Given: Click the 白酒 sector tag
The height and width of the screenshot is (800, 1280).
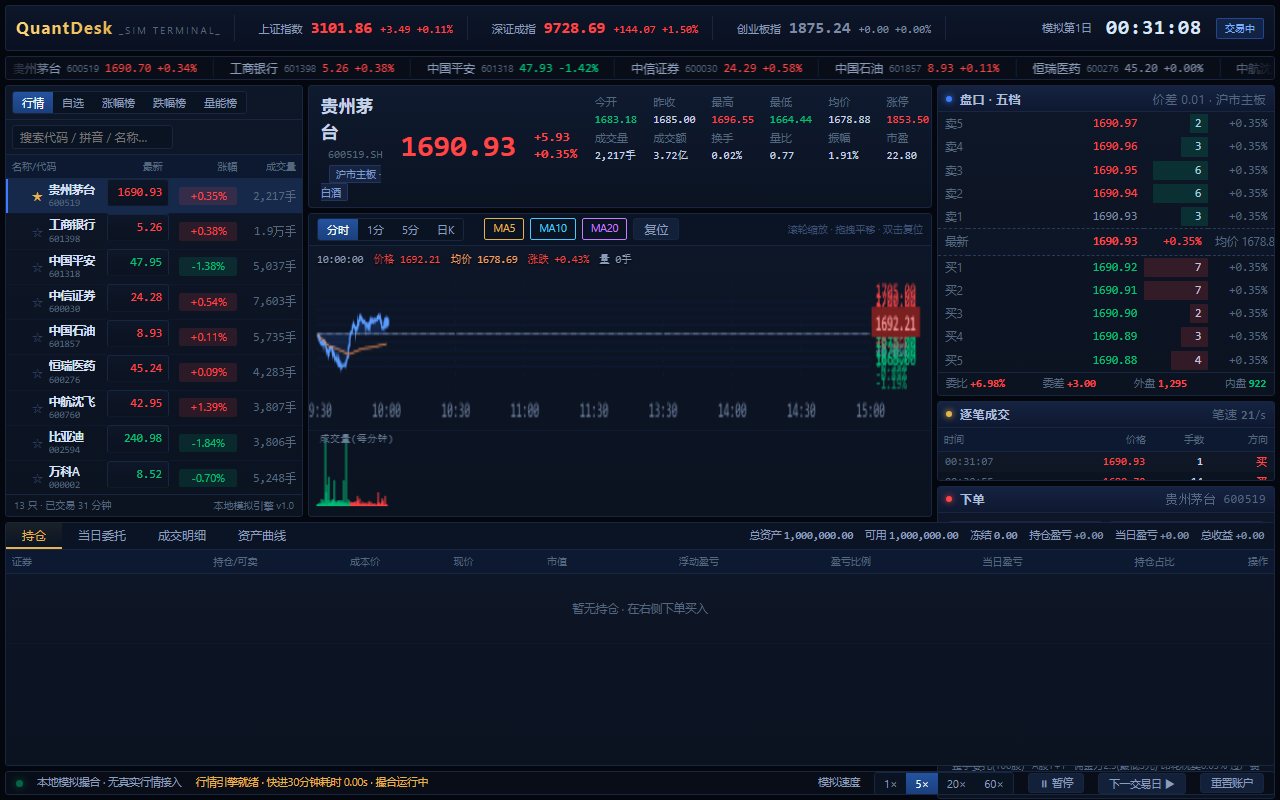Looking at the screenshot, I should point(334,192).
